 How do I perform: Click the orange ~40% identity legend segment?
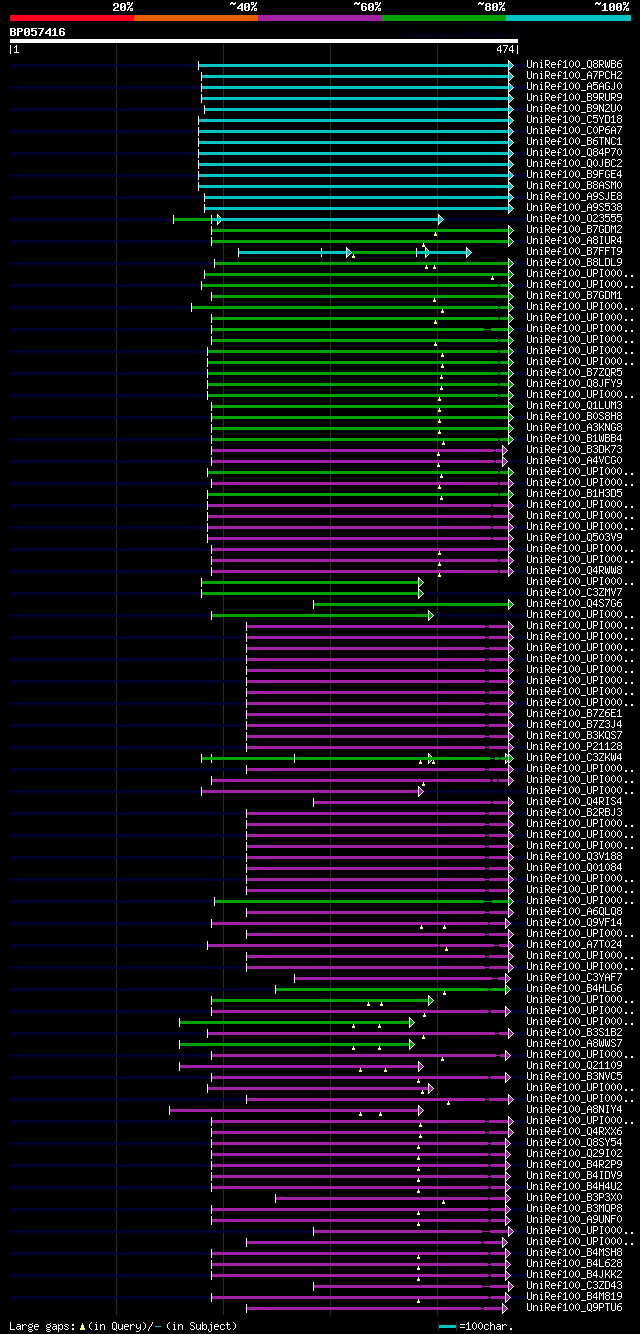tap(195, 18)
